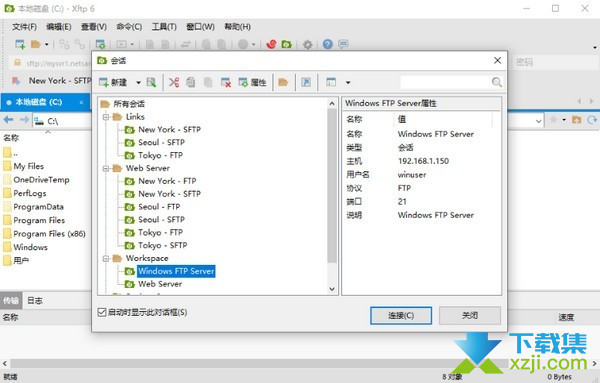
Task: Click the 关闭 button
Action: (470, 316)
